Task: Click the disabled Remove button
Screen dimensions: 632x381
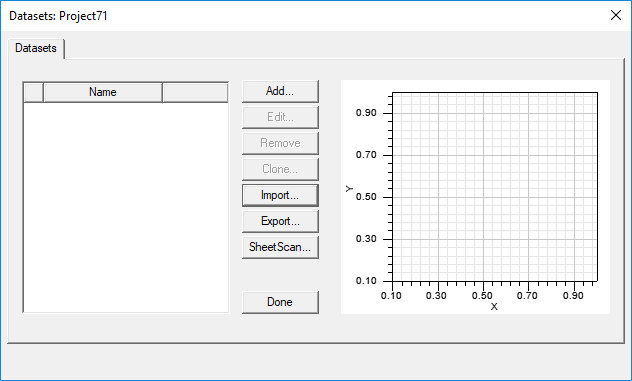Action: point(280,143)
